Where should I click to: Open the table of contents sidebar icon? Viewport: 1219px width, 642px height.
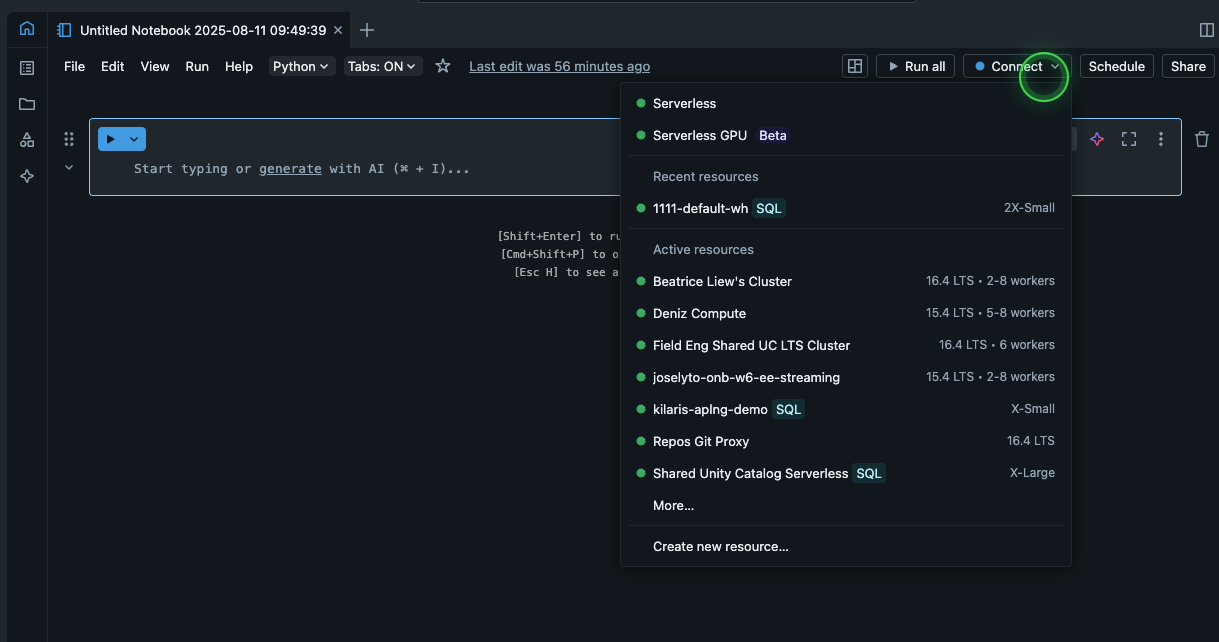tap(27, 68)
